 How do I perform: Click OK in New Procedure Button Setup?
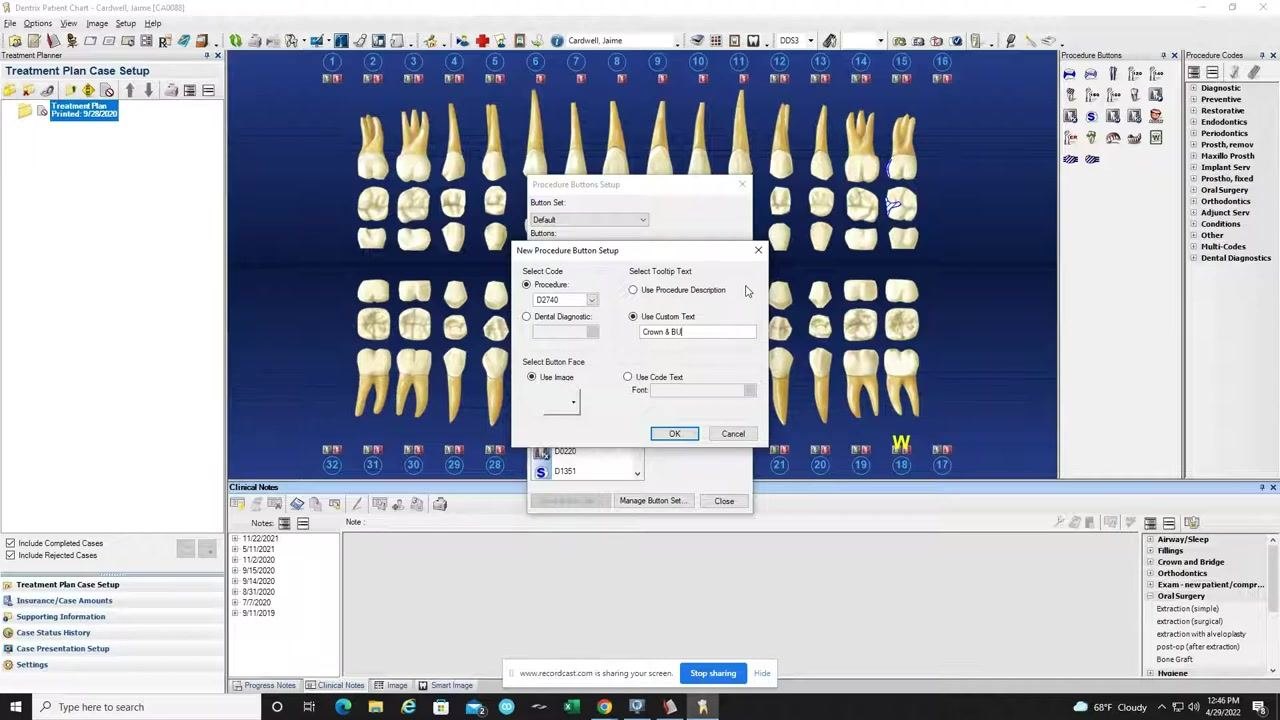click(x=675, y=434)
